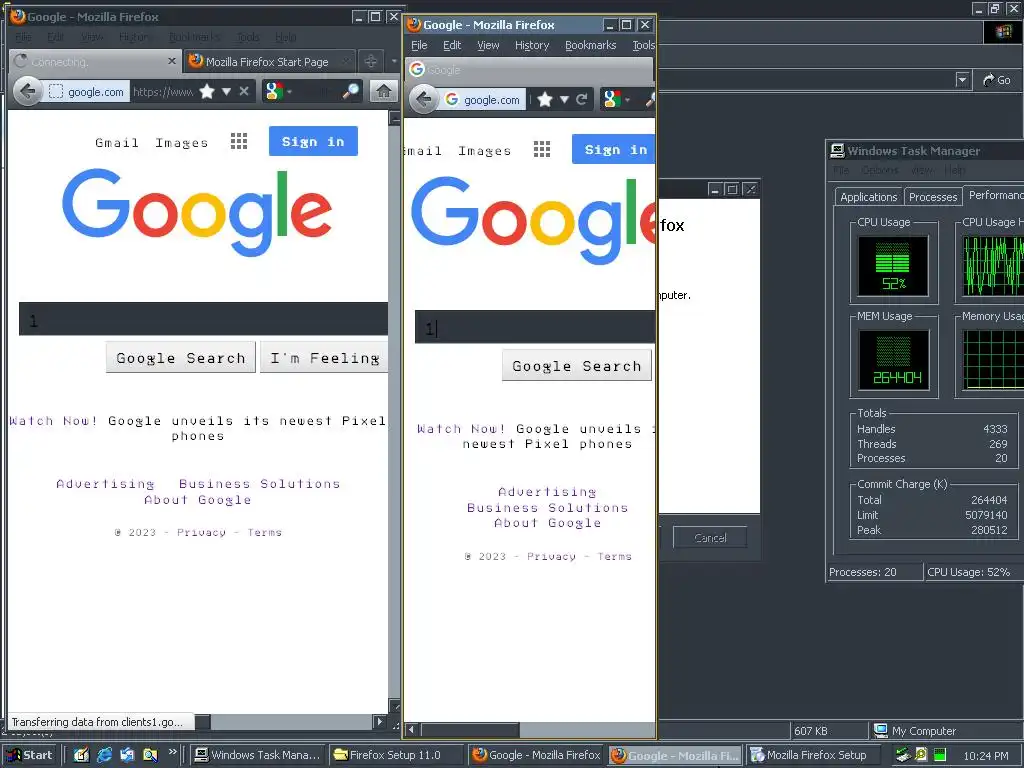Screen dimensions: 1024x768
Task: Click Sign in button in front Firefox
Action: click(x=613, y=149)
